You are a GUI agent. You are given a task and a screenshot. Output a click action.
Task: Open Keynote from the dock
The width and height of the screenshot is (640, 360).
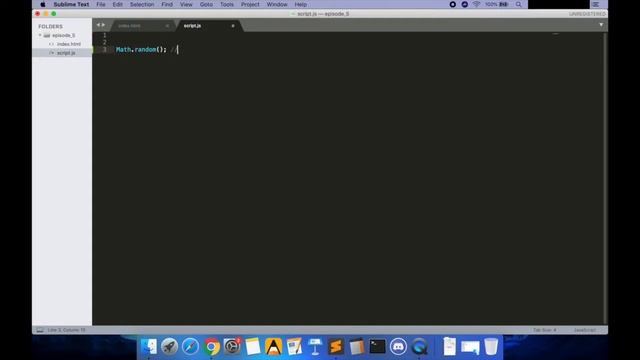tap(315, 347)
